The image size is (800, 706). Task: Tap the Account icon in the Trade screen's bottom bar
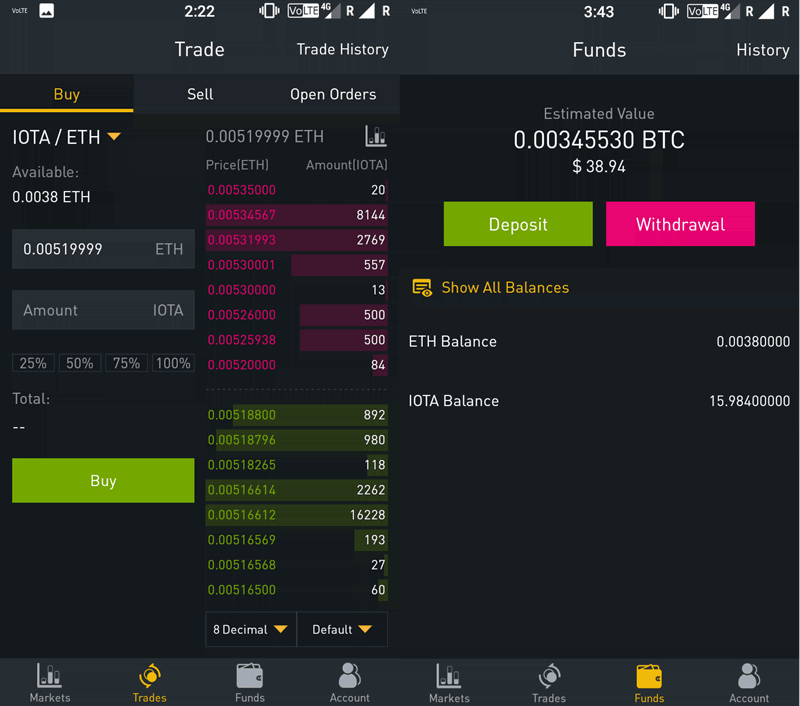349,676
